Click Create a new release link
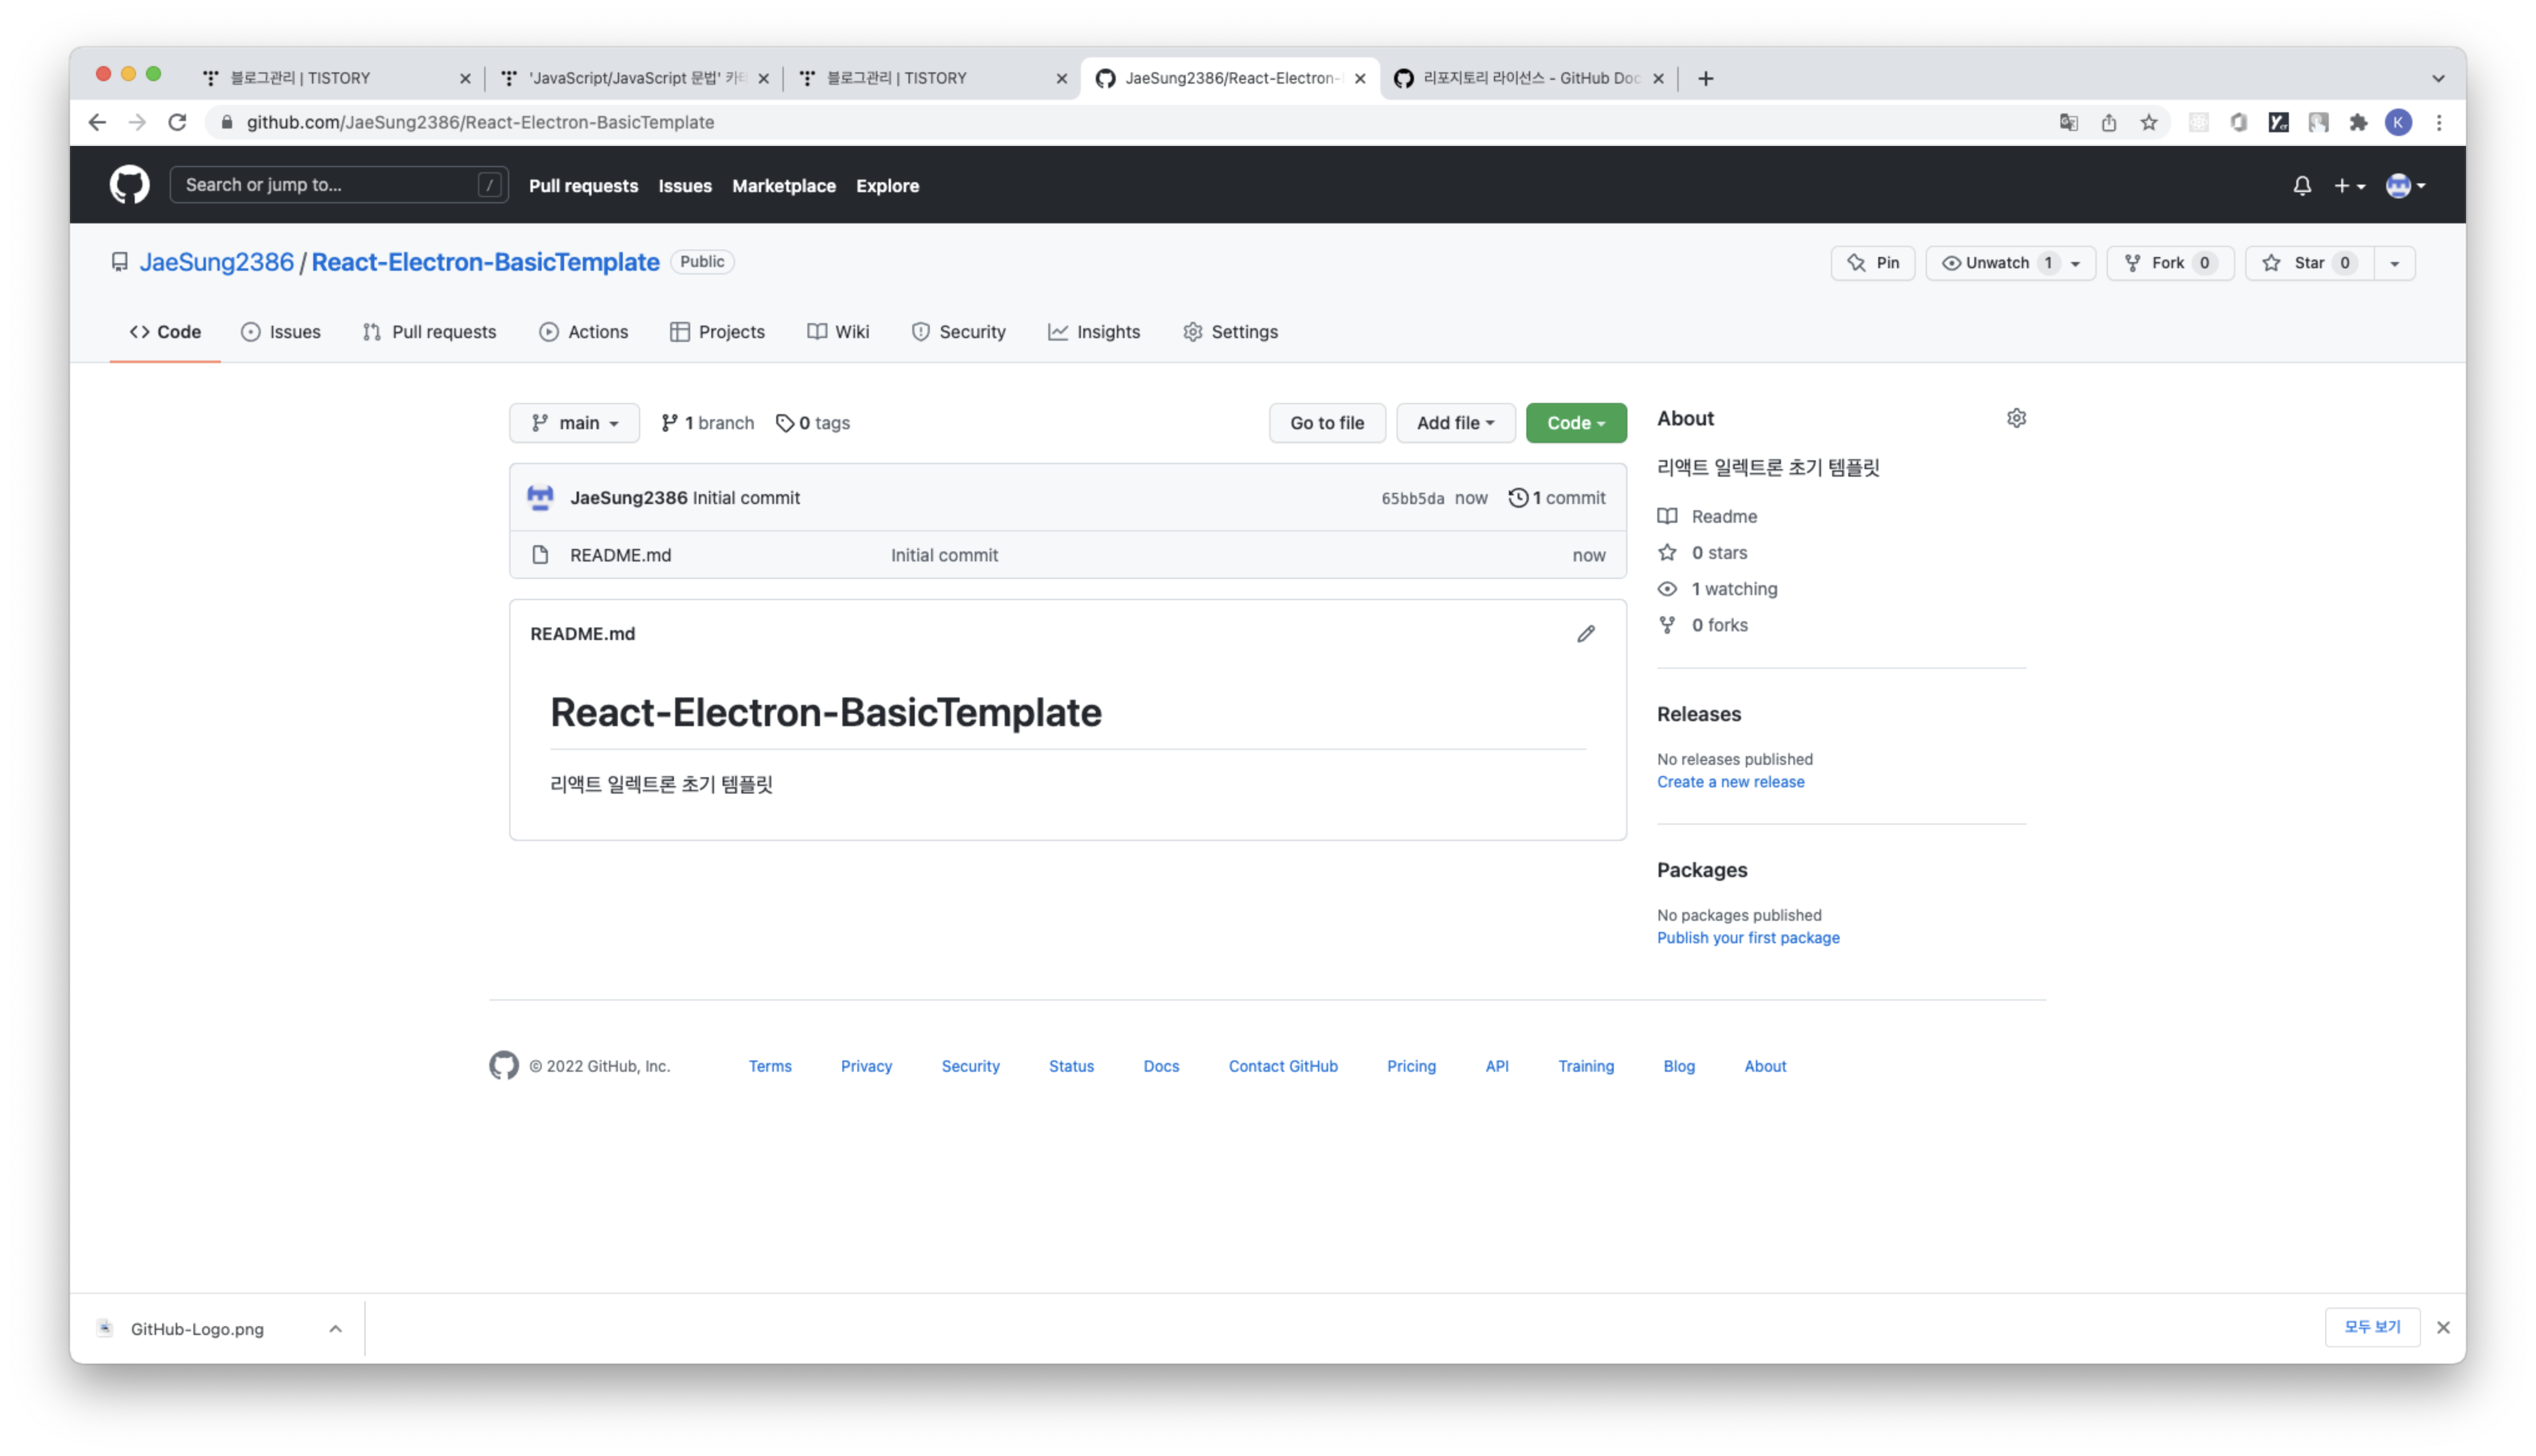 point(1730,782)
